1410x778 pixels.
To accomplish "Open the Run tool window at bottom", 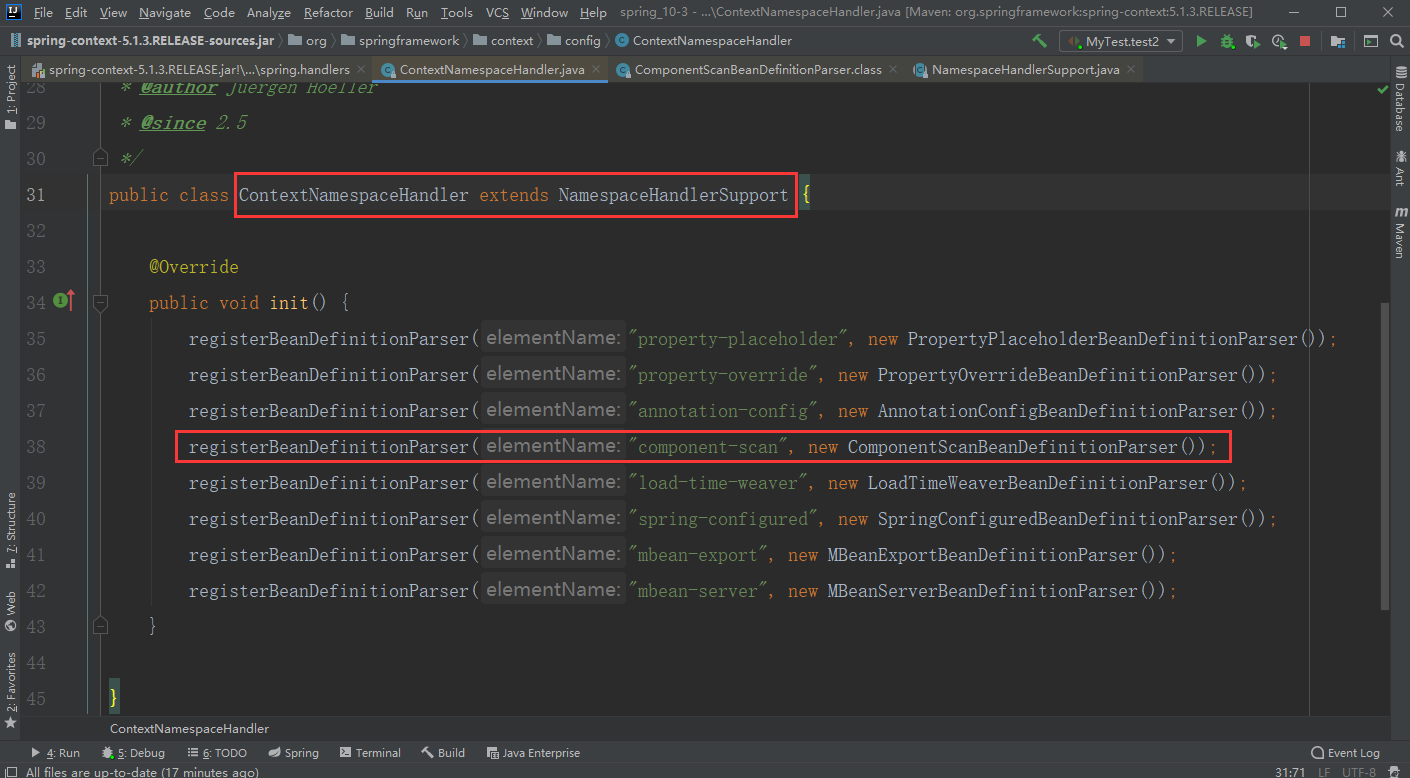I will pyautogui.click(x=56, y=753).
